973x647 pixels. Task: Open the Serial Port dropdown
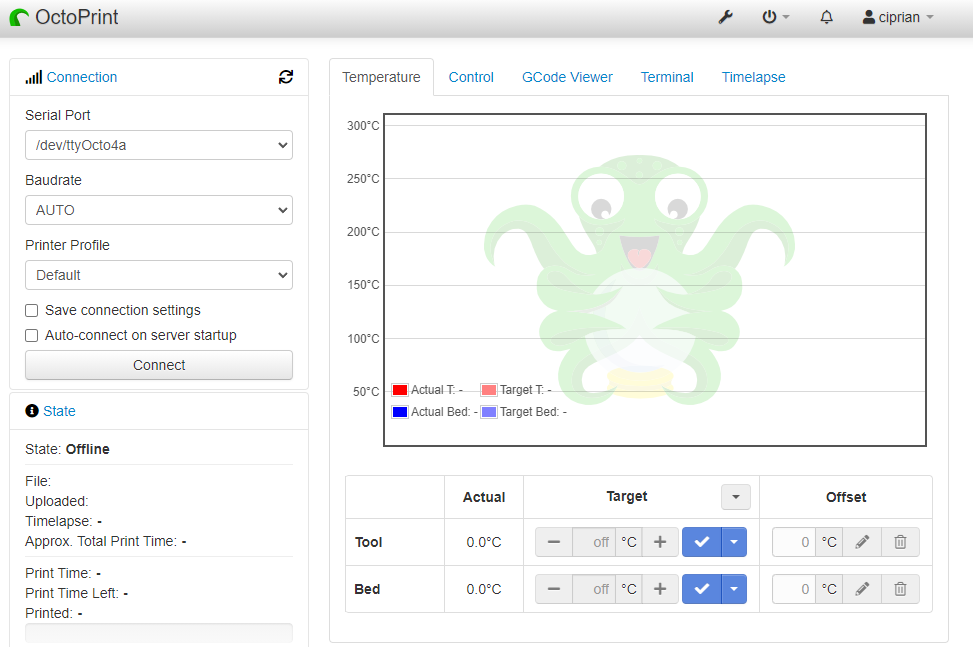[x=159, y=145]
